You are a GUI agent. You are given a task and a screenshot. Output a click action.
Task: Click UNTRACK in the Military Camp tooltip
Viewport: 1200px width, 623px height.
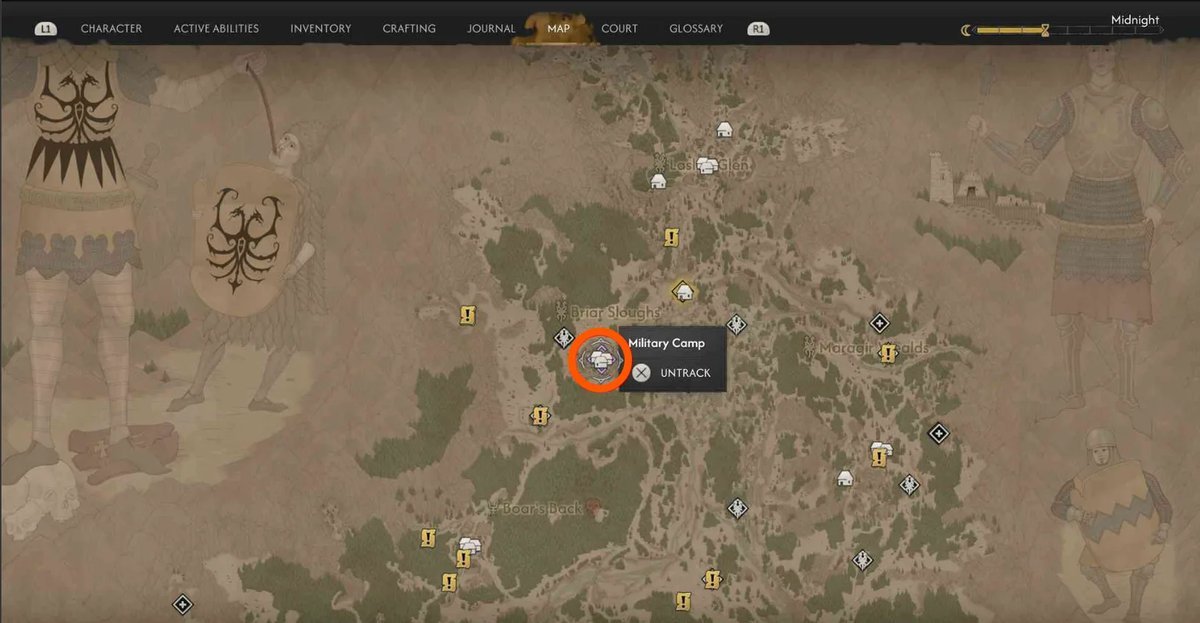pos(685,373)
